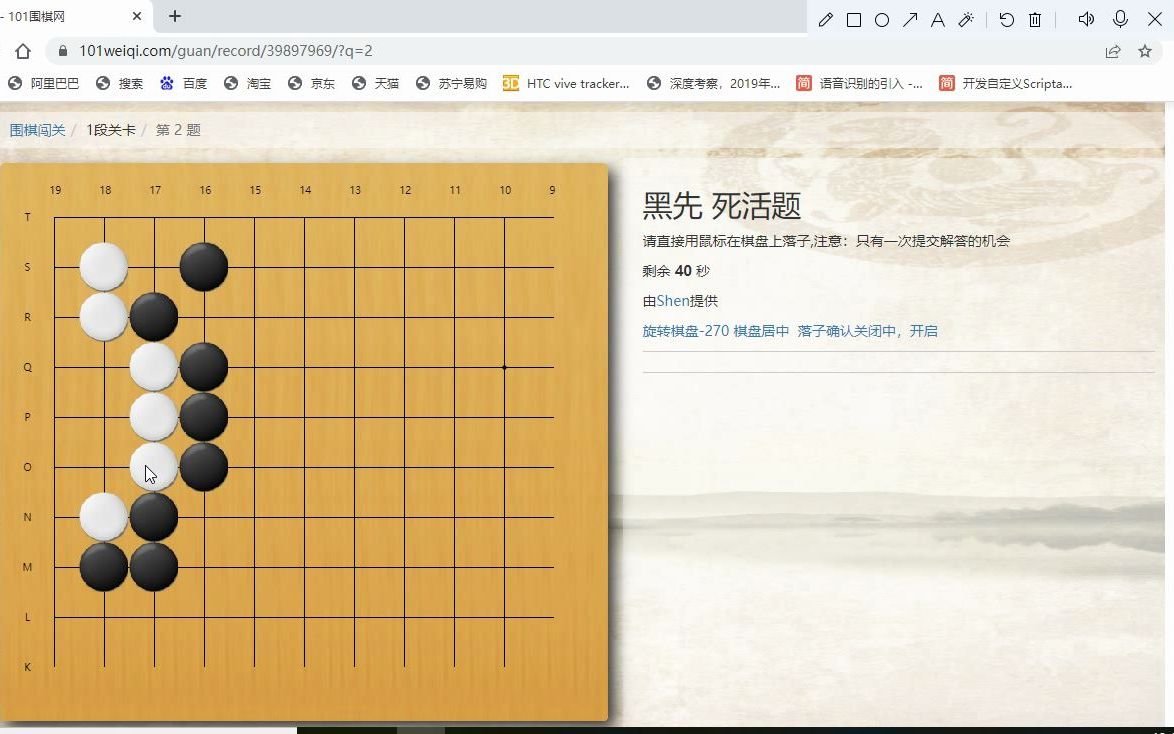Click the black stone at Q16
Screen dimensions: 1174x734
point(204,367)
